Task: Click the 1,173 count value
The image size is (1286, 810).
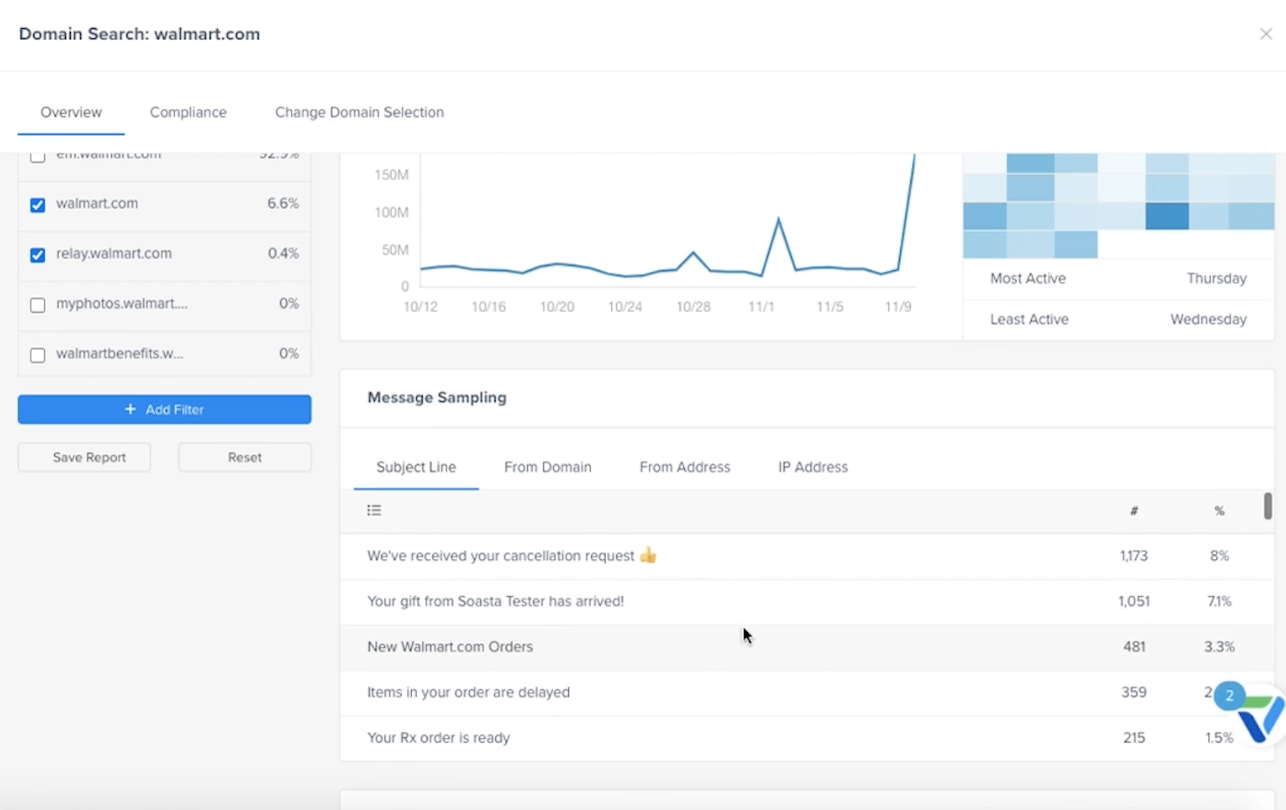Action: [x=1134, y=556]
